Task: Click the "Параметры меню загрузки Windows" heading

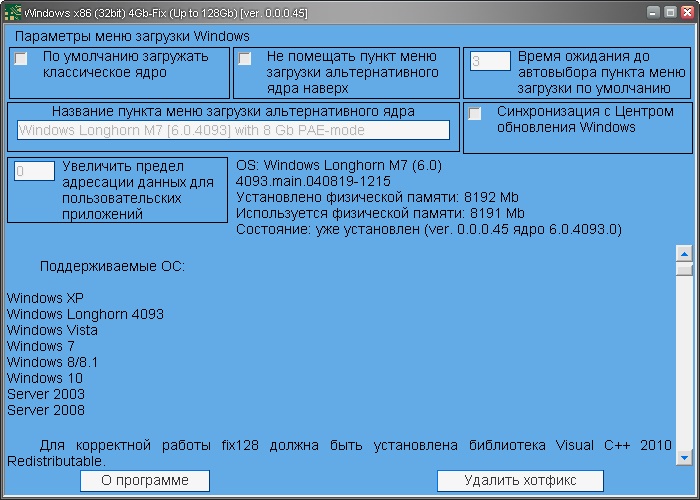Action: pos(132,36)
